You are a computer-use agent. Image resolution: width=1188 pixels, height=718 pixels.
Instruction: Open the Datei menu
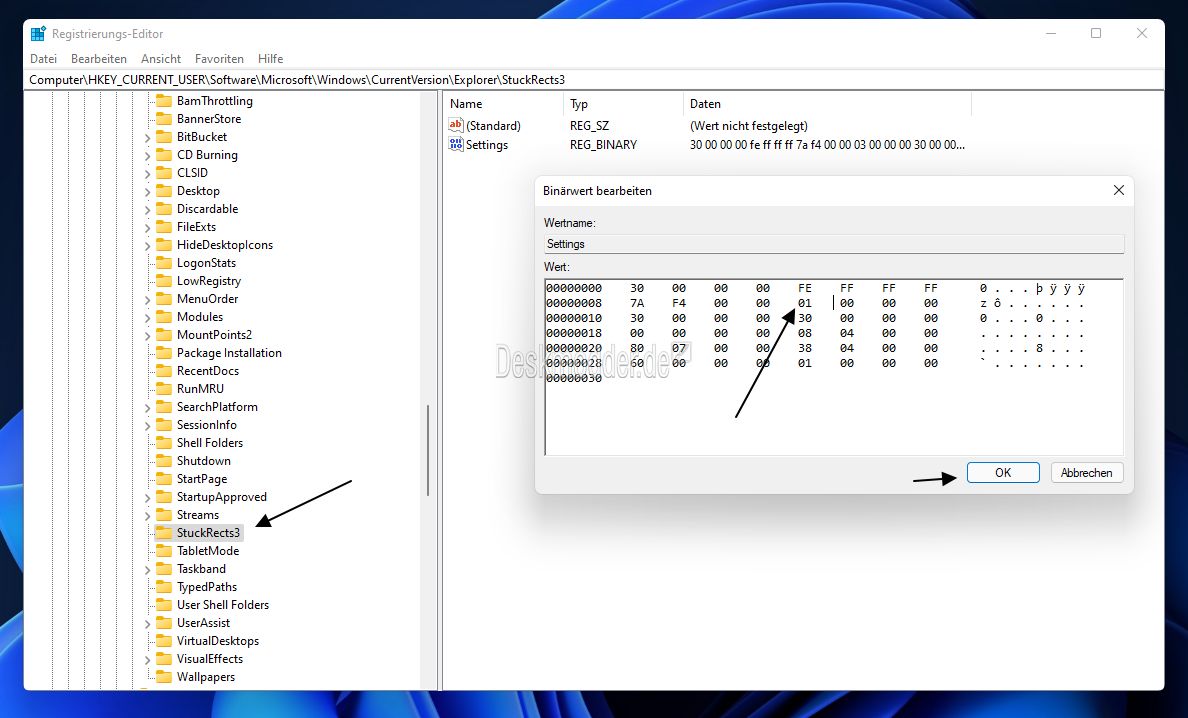[43, 58]
